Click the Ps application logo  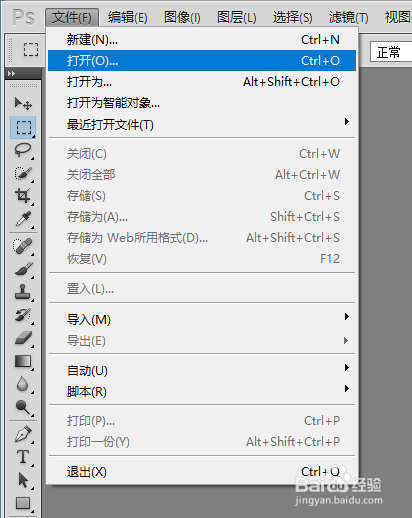point(23,17)
